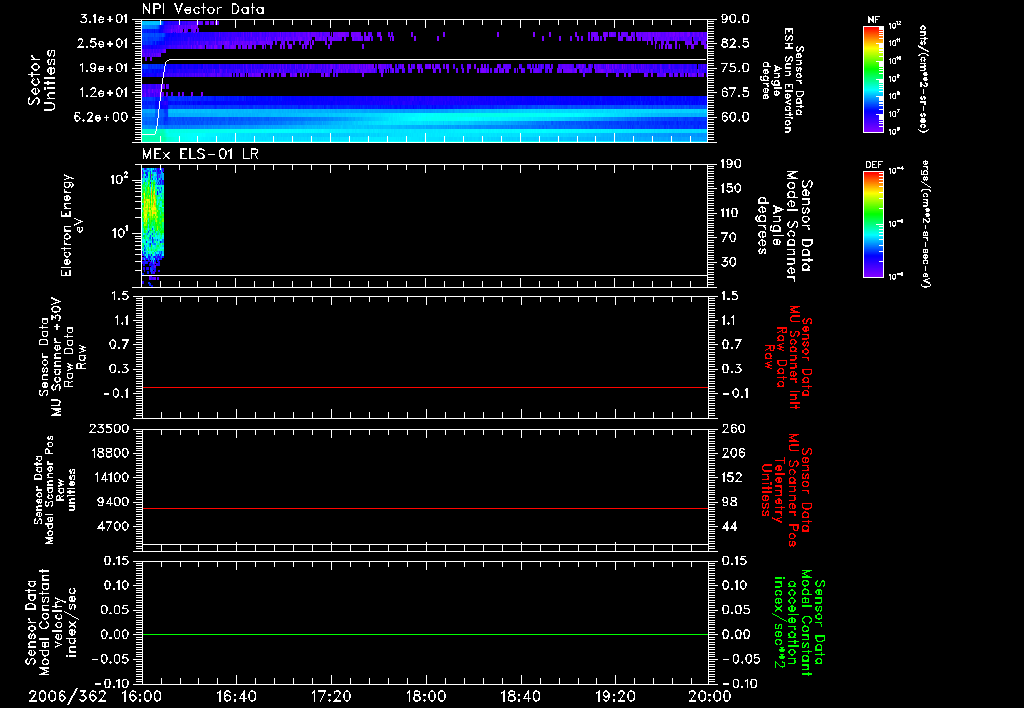This screenshot has width=1024, height=708.
Task: Click the red line in MU Scanner +30V panel
Action: (x=425, y=387)
